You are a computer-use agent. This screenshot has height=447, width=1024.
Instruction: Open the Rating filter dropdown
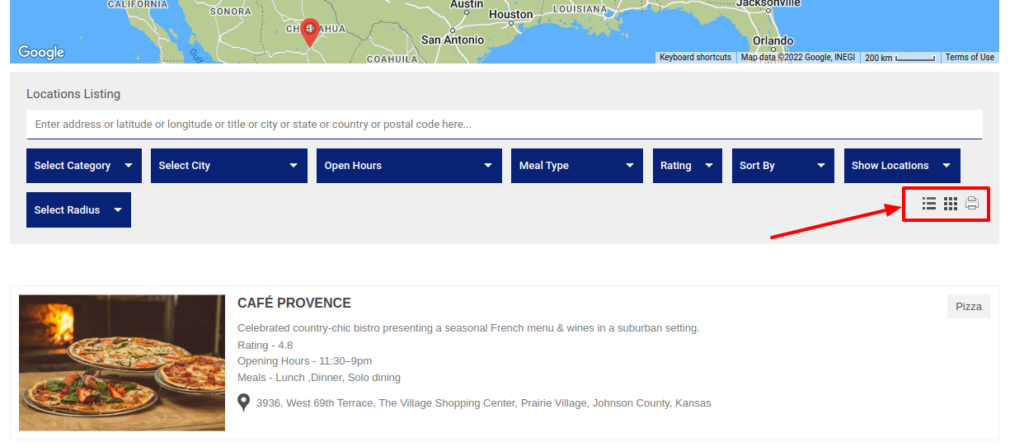(687, 166)
